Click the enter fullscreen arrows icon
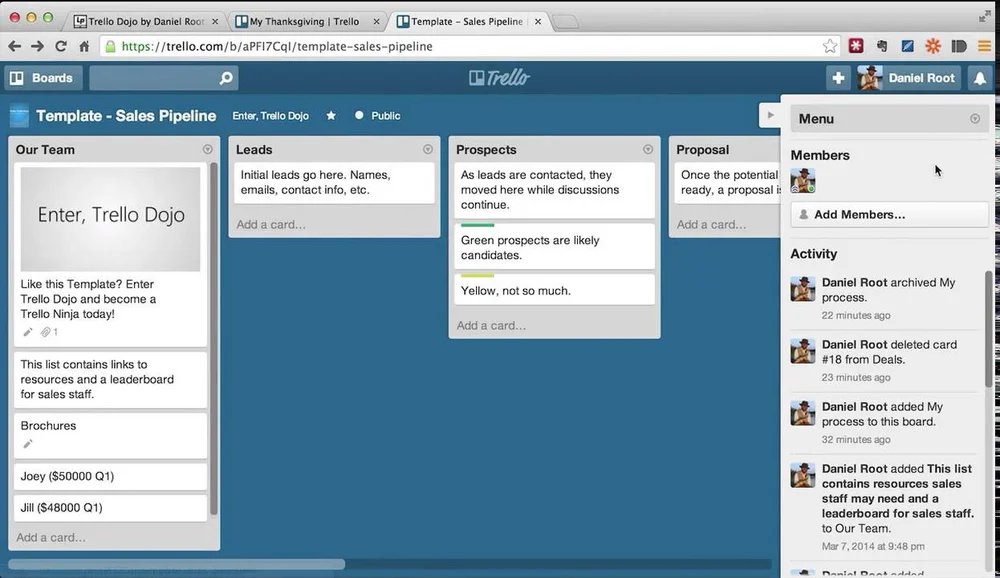This screenshot has width=1000, height=578. coord(985,17)
